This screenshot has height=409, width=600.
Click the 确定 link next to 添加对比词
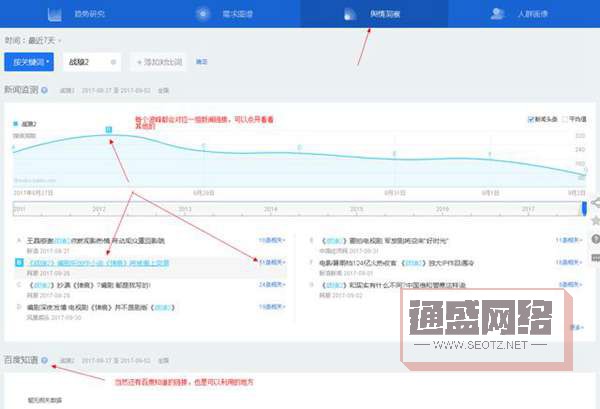point(202,62)
